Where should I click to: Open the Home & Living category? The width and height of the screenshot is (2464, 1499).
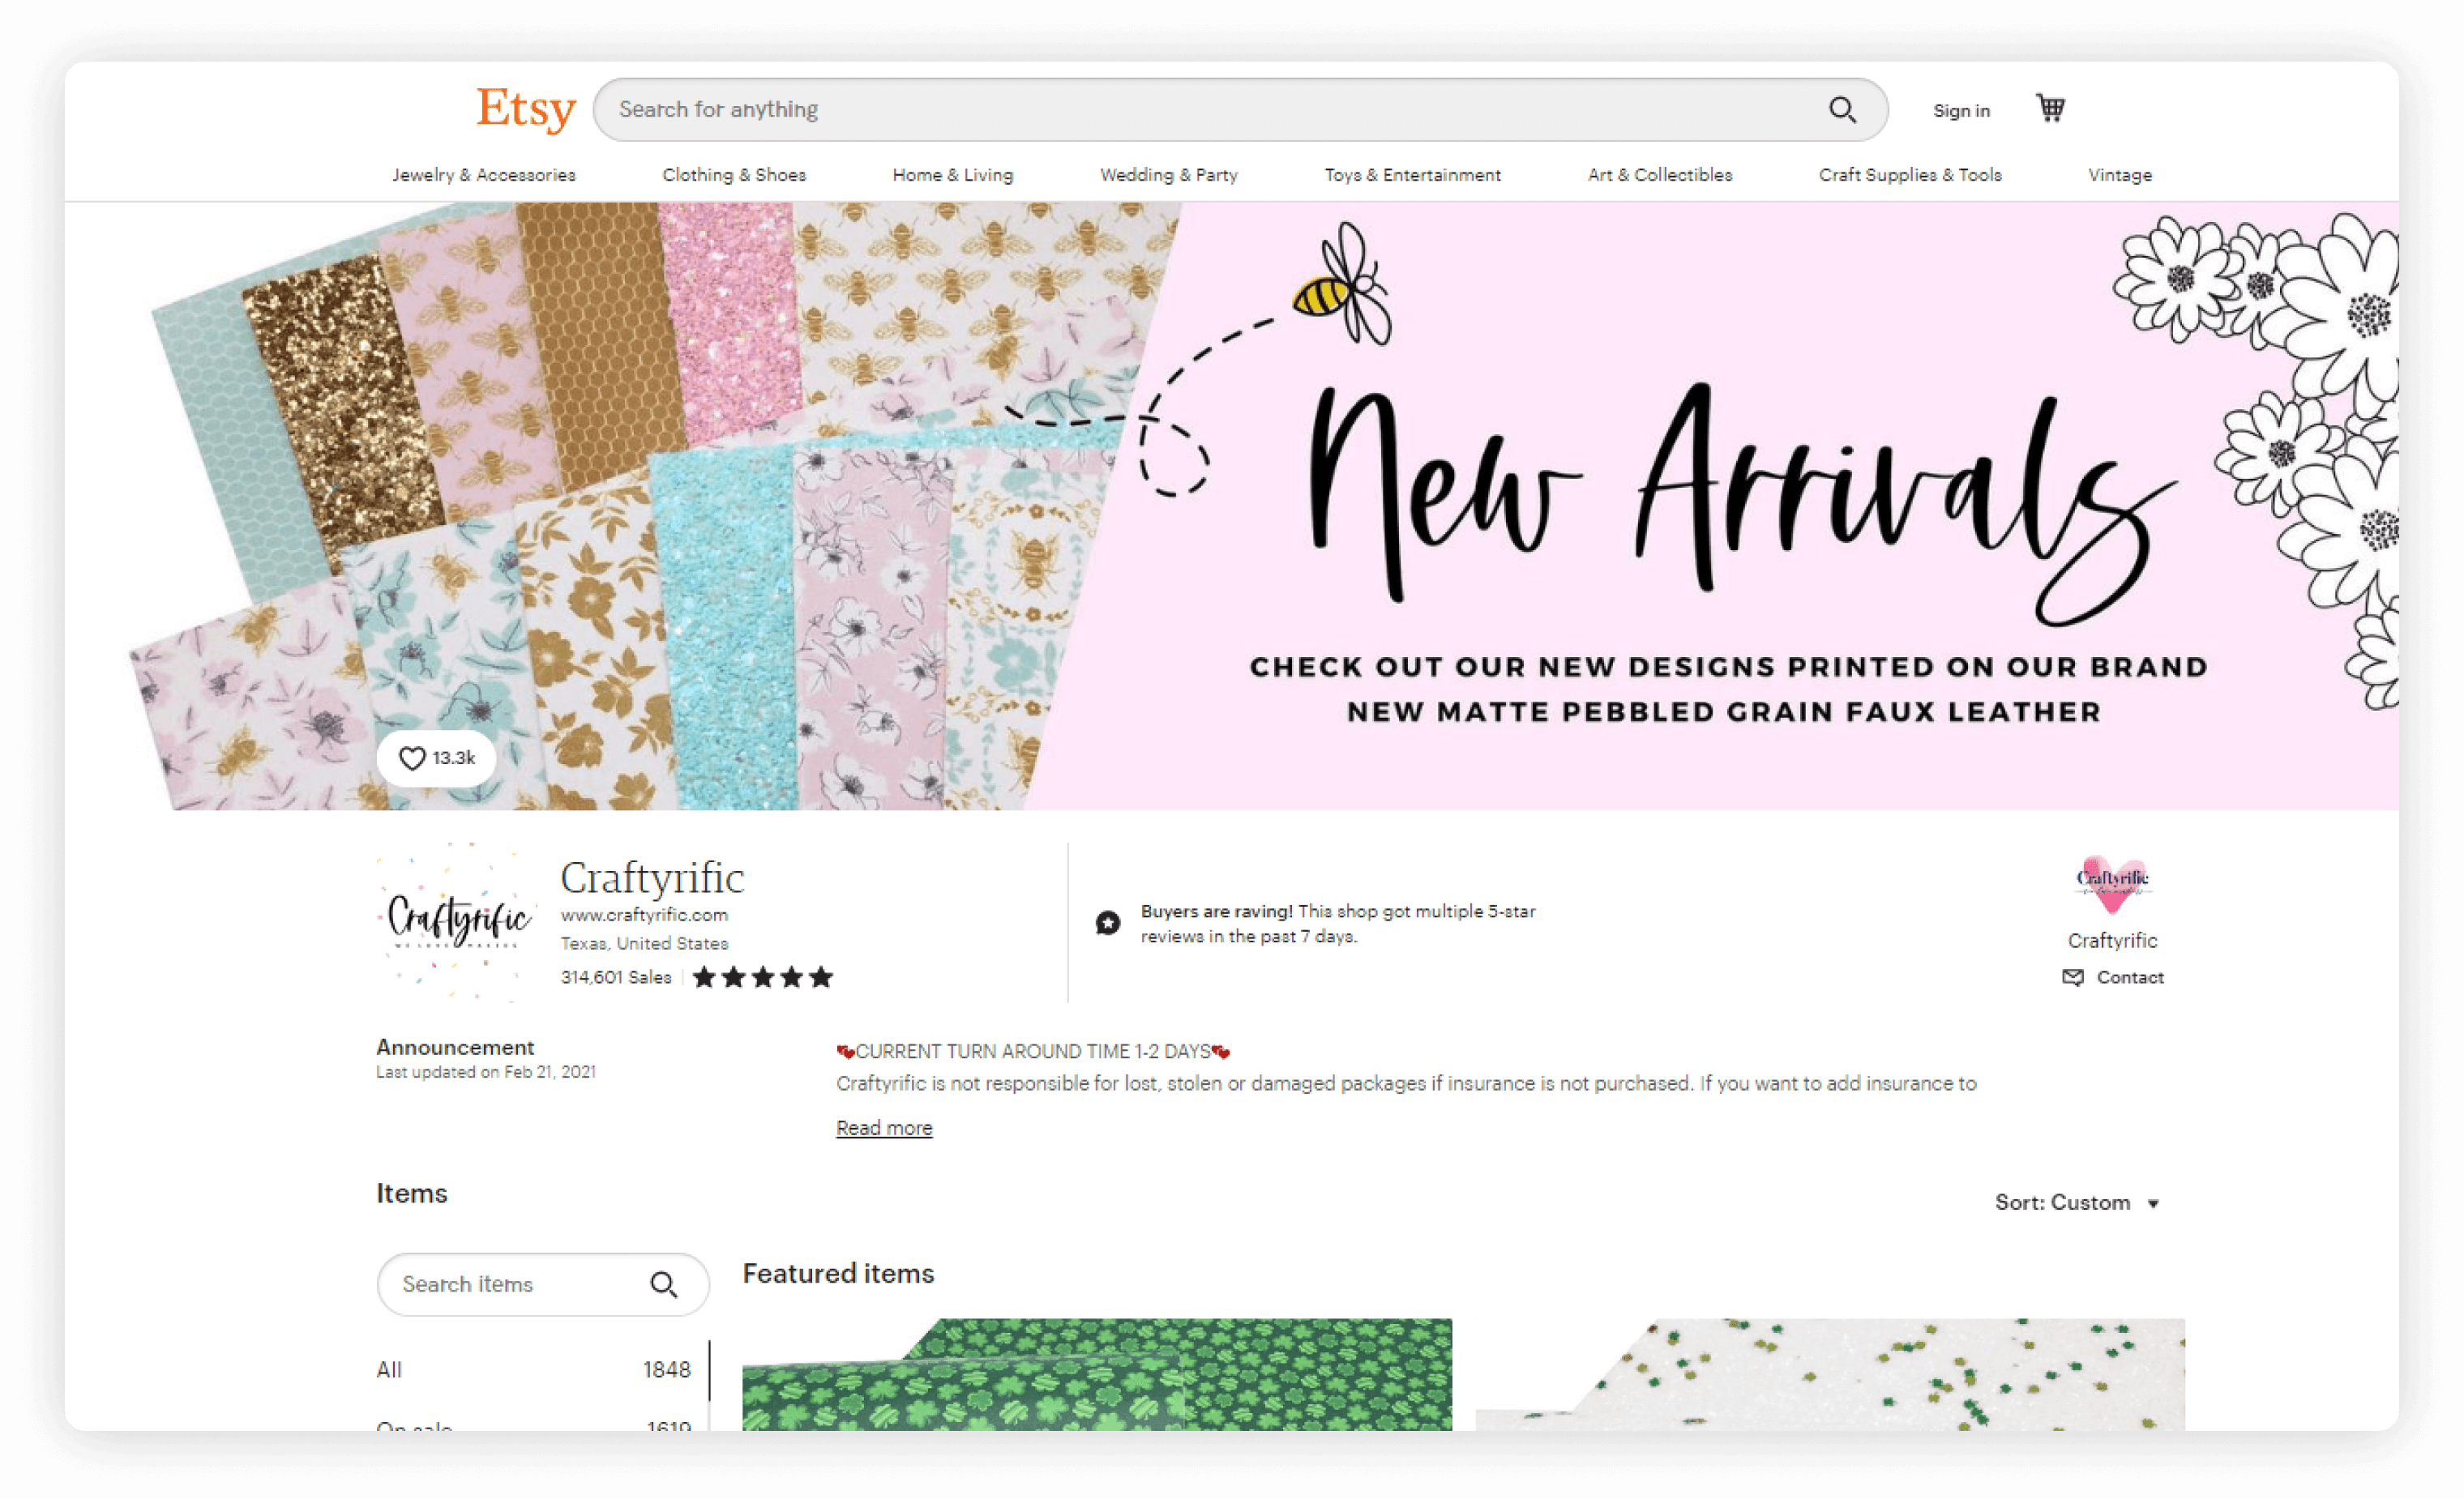[953, 174]
